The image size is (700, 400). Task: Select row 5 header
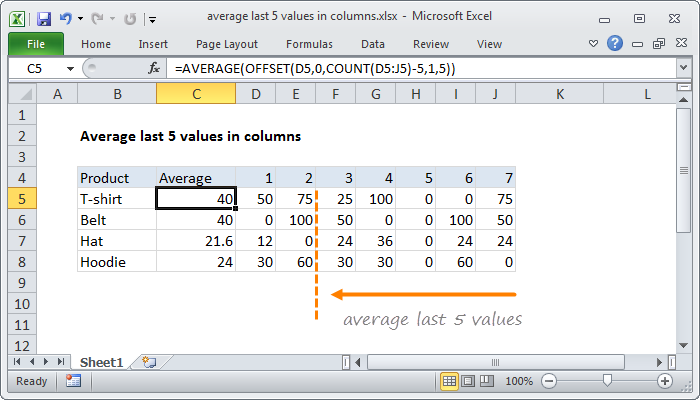tap(22, 199)
